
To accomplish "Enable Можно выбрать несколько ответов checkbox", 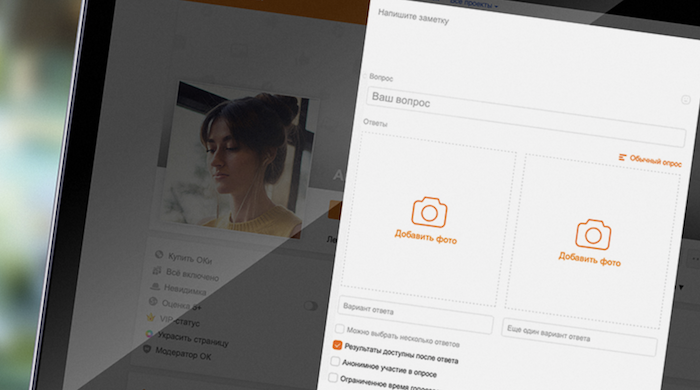I will tap(339, 329).
